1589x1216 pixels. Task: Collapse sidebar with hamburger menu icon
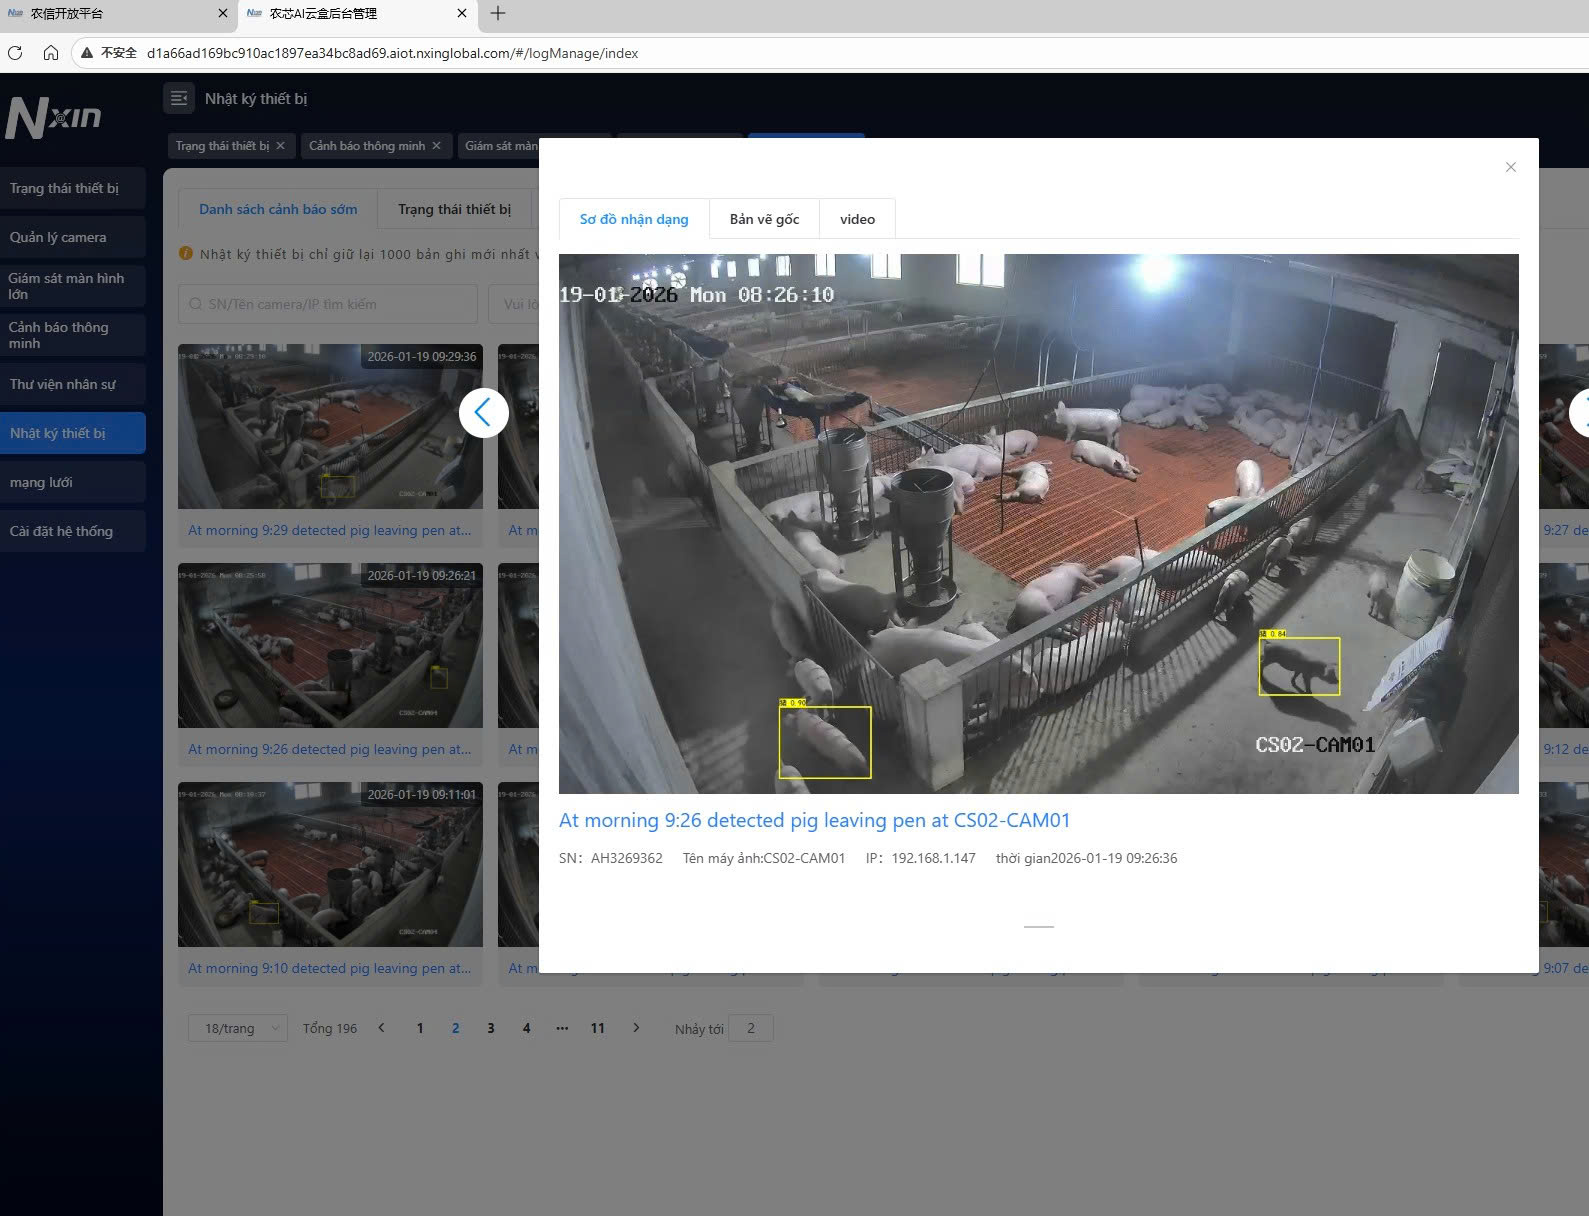[x=179, y=98]
